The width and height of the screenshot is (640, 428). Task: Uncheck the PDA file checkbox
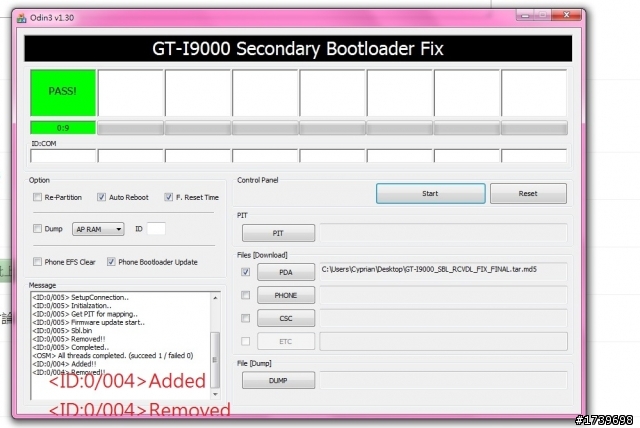pyautogui.click(x=245, y=272)
